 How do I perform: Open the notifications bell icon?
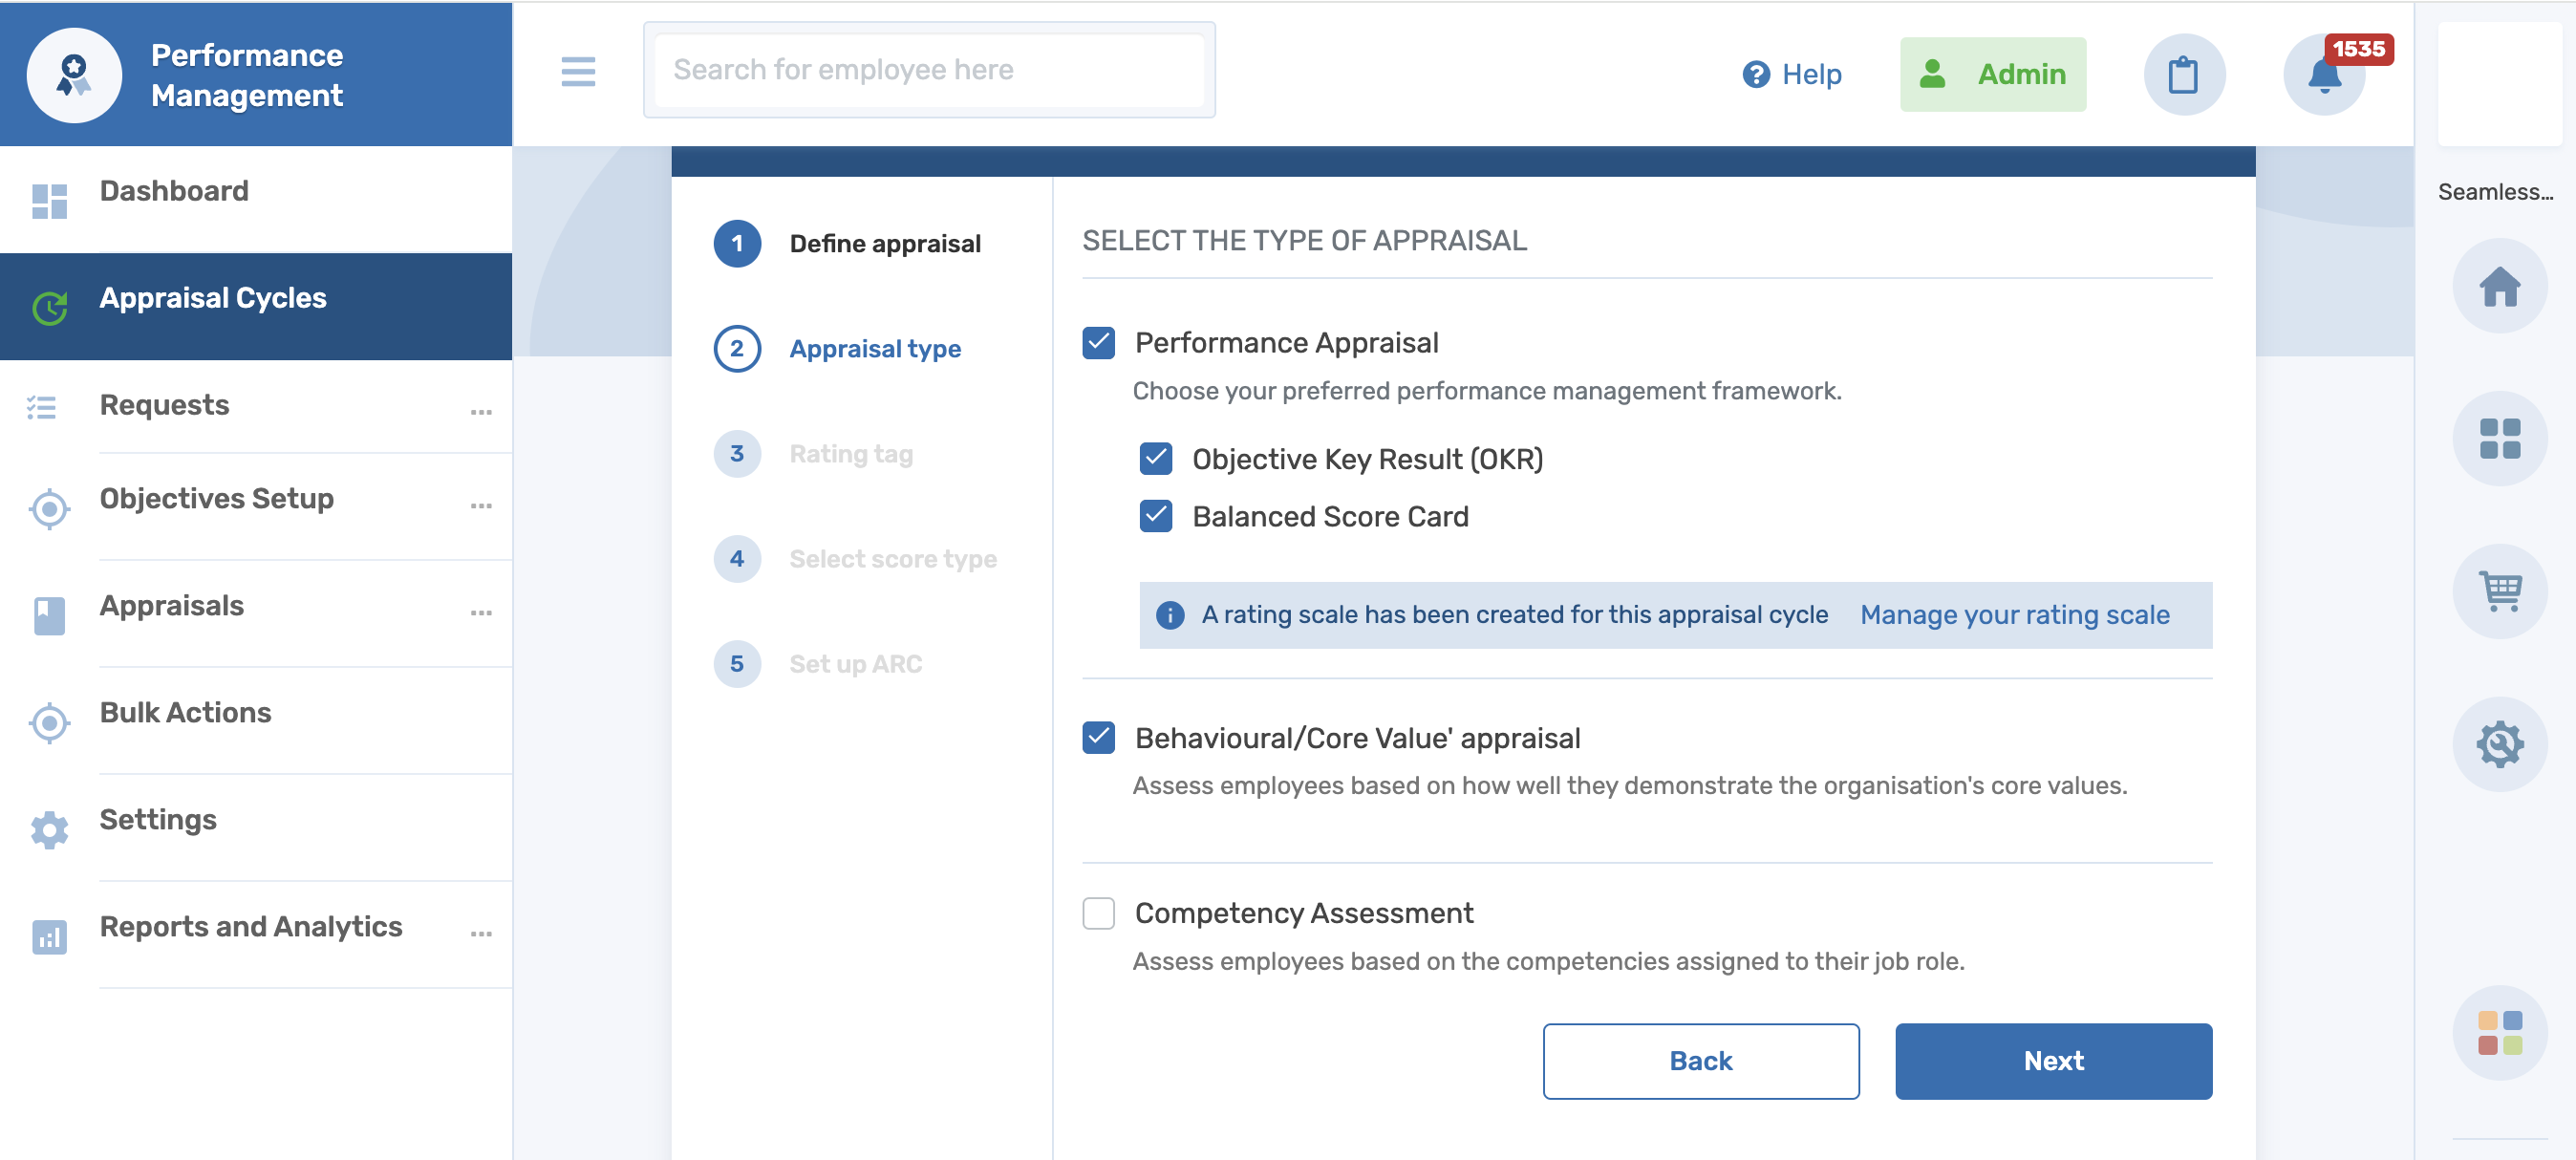click(x=2323, y=75)
